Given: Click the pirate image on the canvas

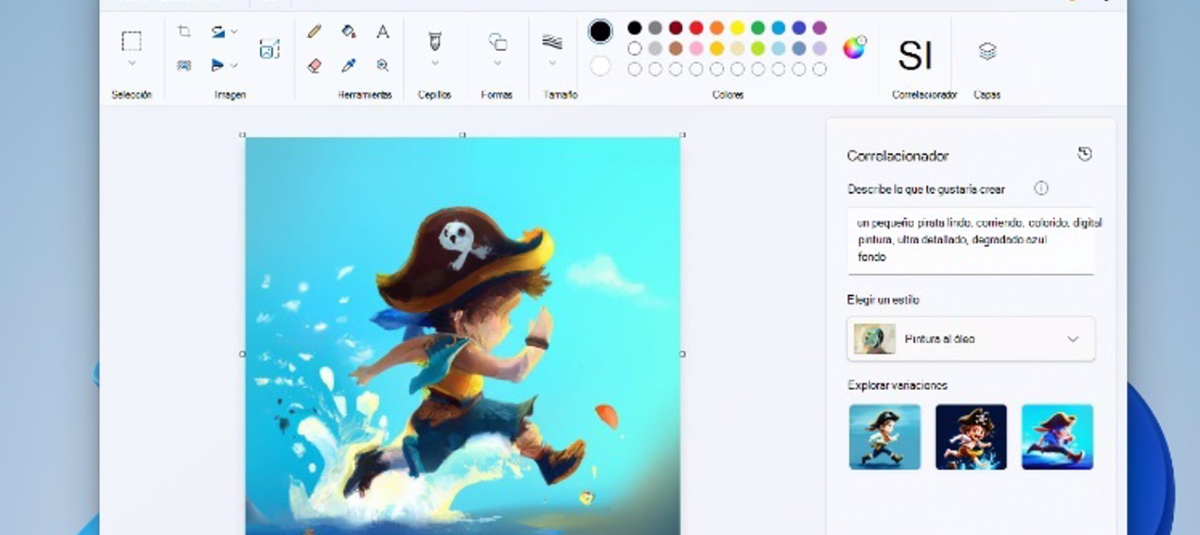Looking at the screenshot, I should pyautogui.click(x=463, y=336).
